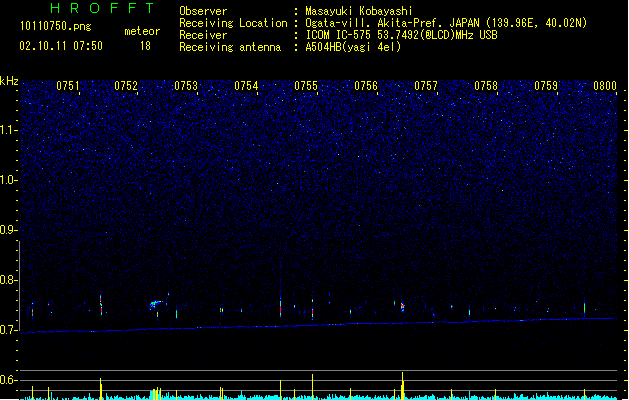Click the 0758 time marker
The height and width of the screenshot is (400, 629).
coord(486,86)
